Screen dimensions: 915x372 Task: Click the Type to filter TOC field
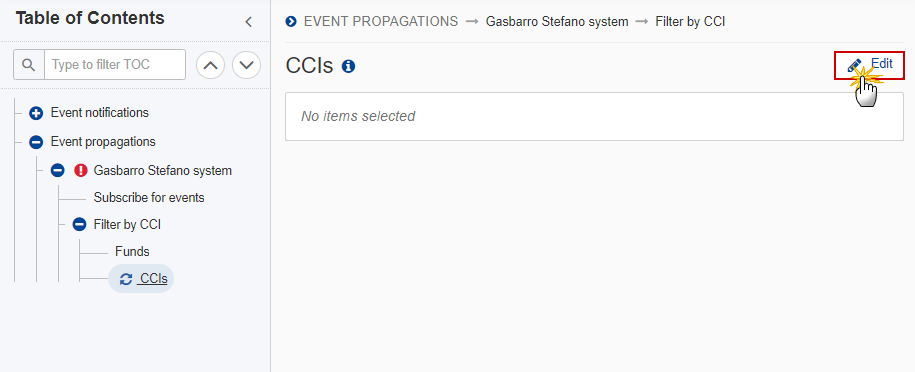pos(115,64)
